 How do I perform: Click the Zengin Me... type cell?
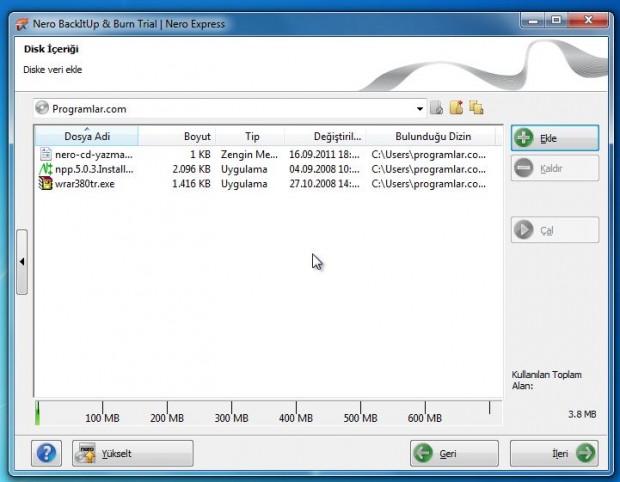tap(250, 155)
